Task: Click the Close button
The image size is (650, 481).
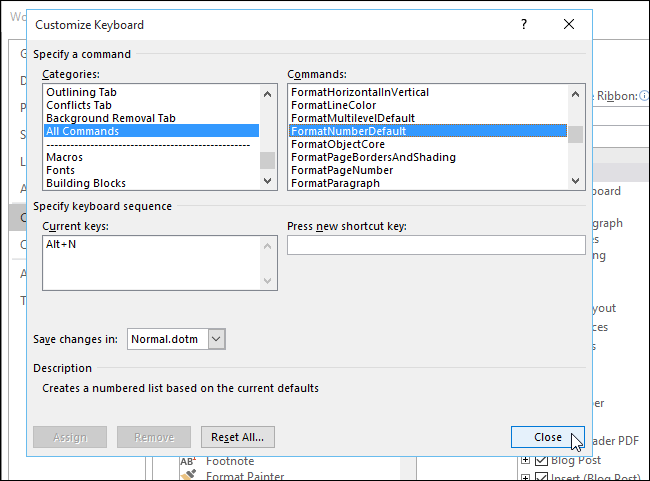Action: tap(547, 437)
